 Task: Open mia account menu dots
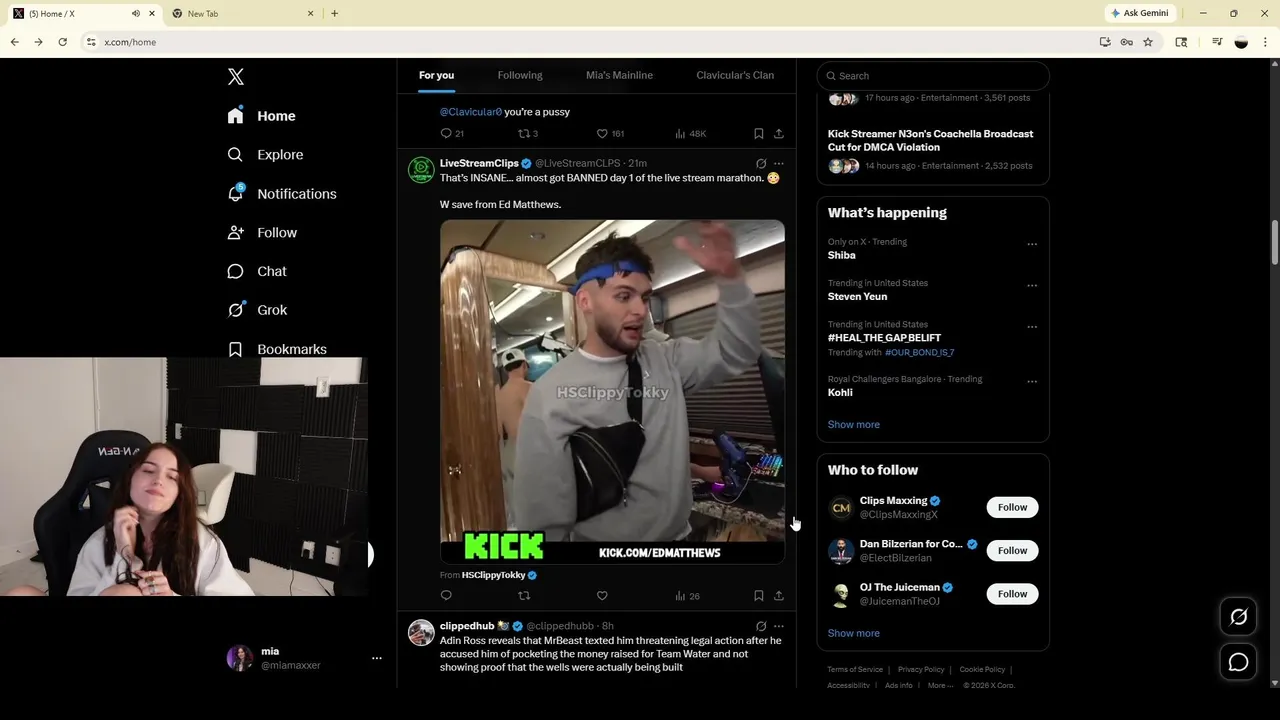tap(377, 658)
